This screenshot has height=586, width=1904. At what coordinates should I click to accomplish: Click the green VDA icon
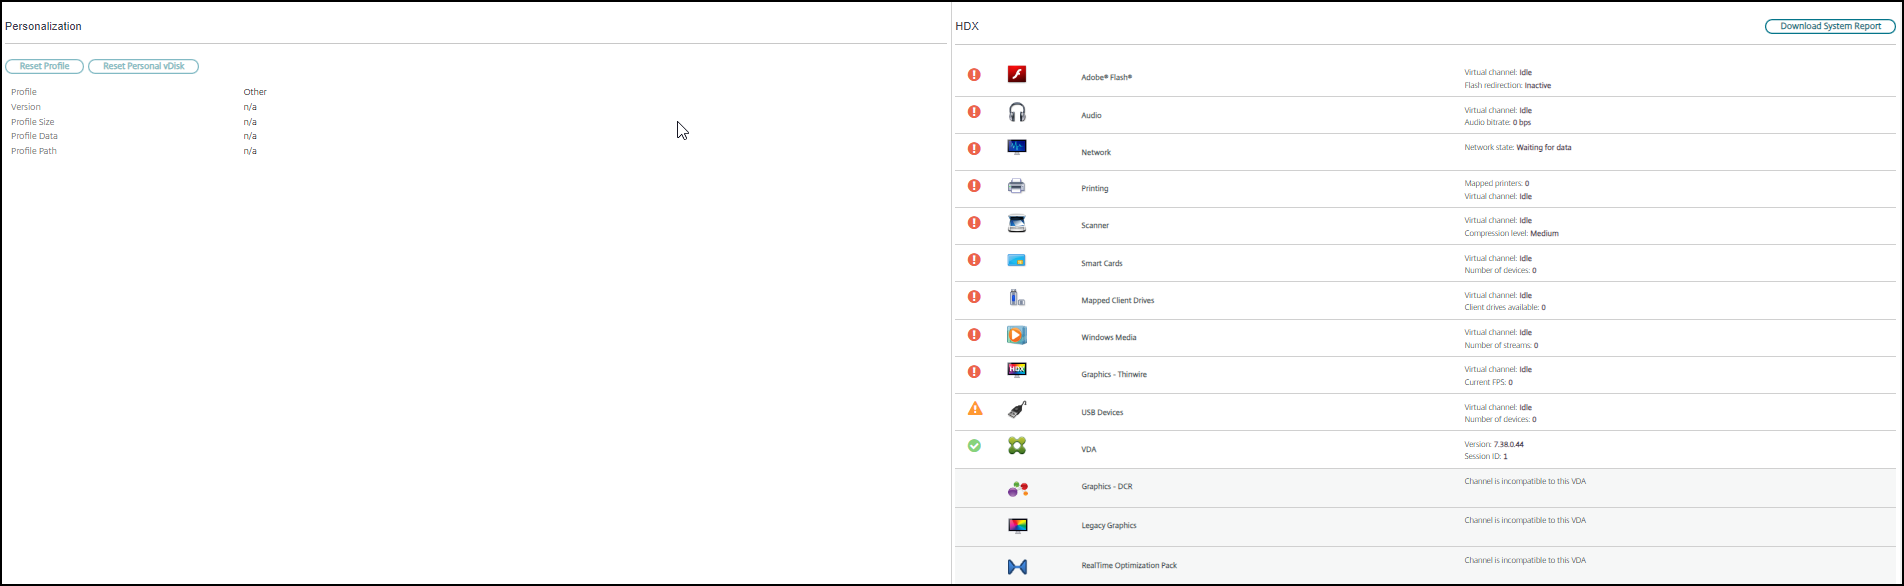1017,446
